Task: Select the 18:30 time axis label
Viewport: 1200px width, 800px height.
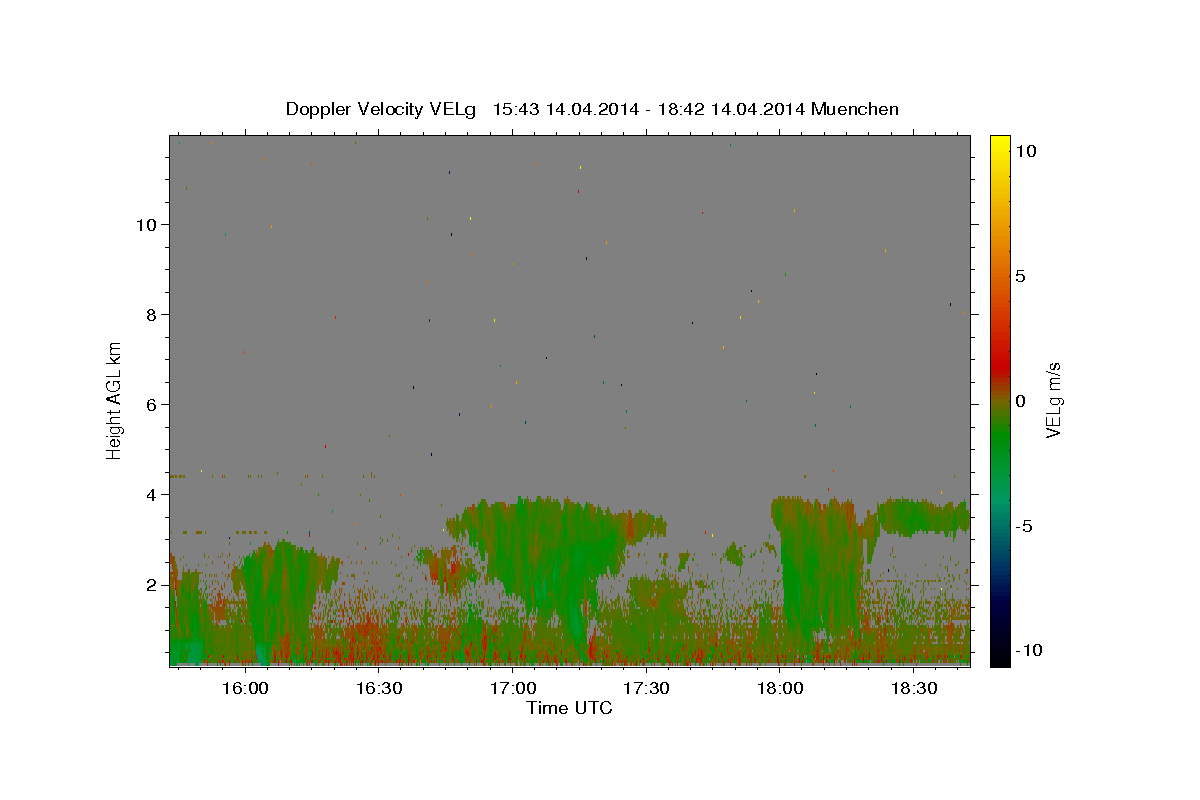Action: [x=914, y=689]
